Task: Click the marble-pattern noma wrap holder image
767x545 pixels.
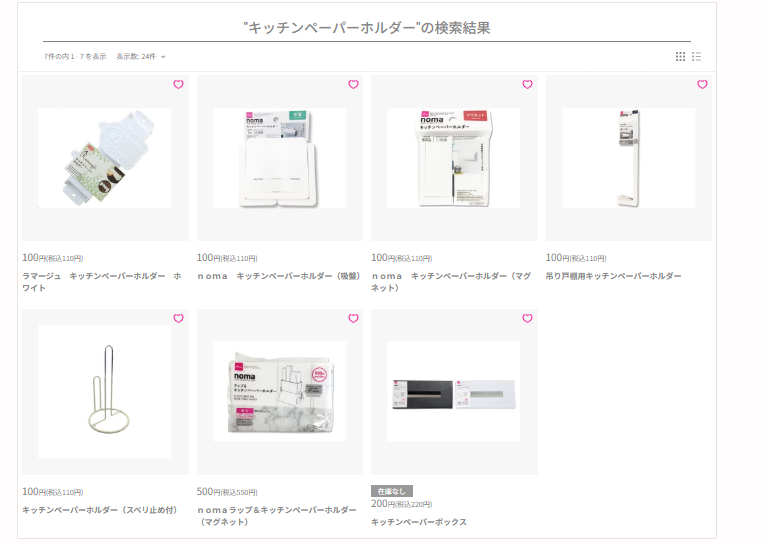Action: (x=280, y=391)
